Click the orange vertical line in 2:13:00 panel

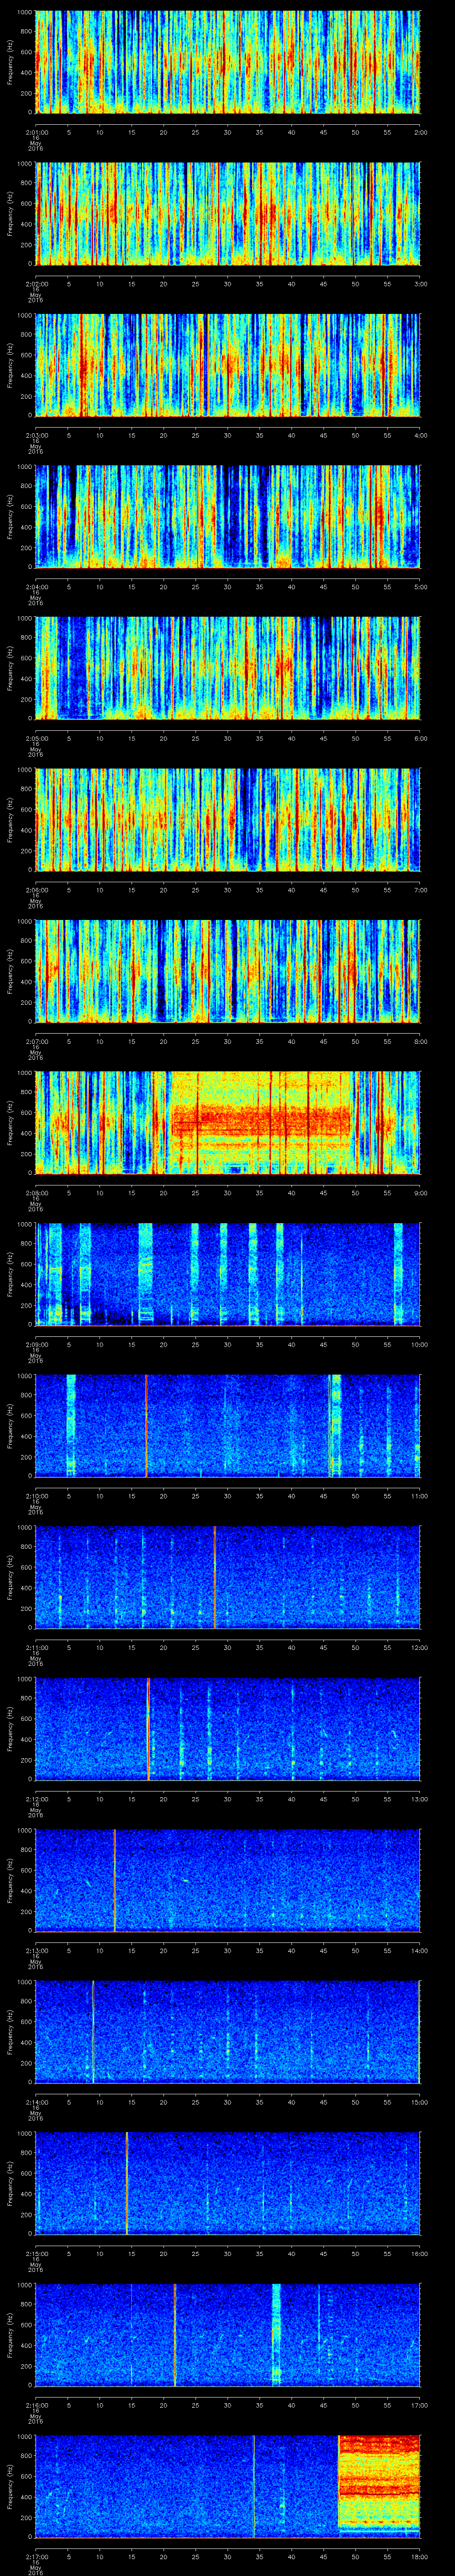(x=114, y=1879)
